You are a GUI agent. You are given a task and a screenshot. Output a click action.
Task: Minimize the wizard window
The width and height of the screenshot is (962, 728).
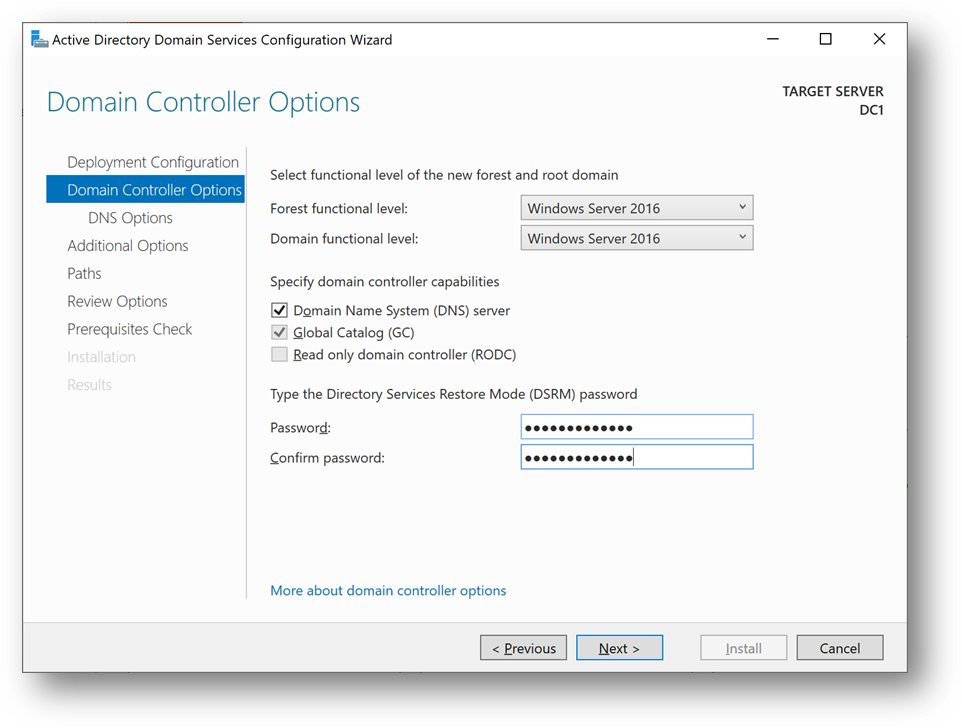[x=773, y=39]
